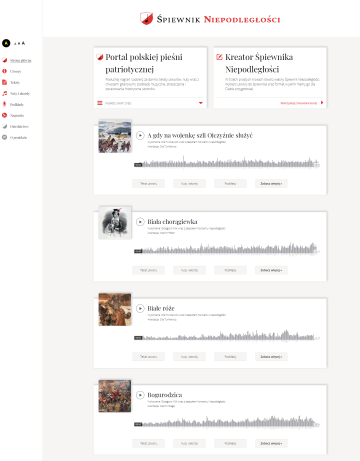The image size is (360, 461).
Task: Play the song A gdy na wojenkę szli
Action: (140, 135)
